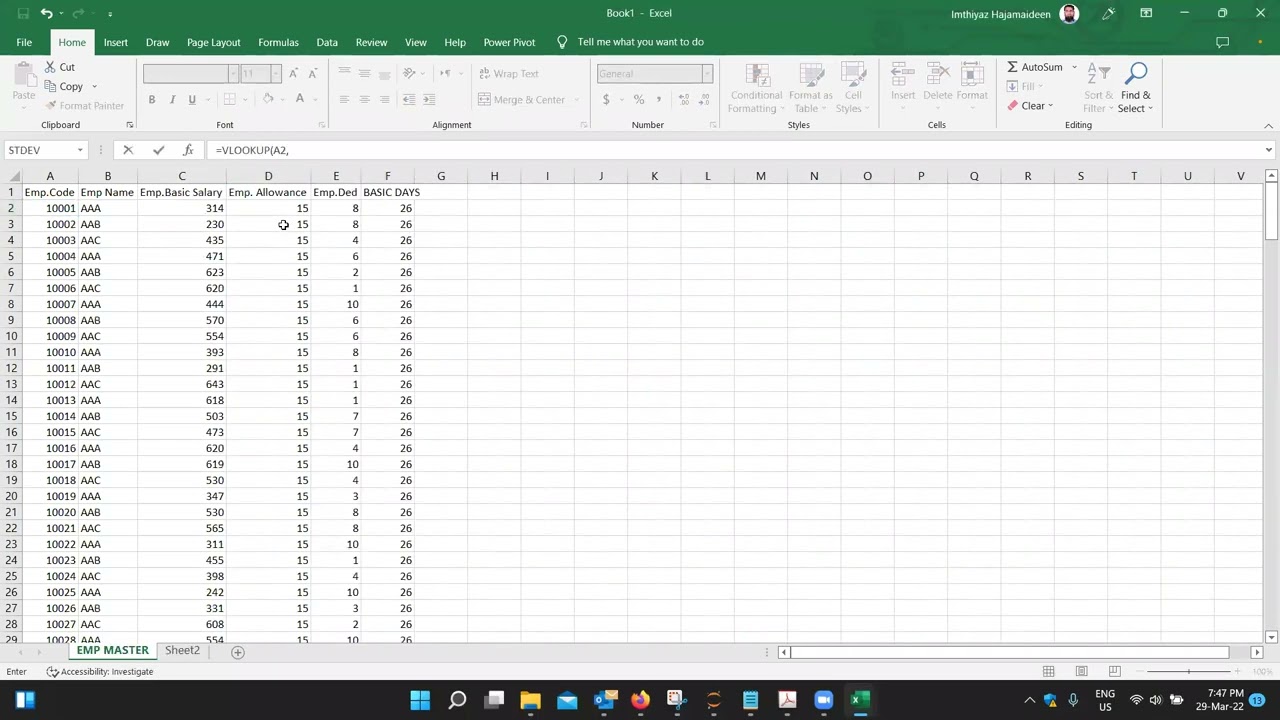This screenshot has width=1280, height=720.
Task: Toggle Wrap Text option
Action: (x=508, y=73)
